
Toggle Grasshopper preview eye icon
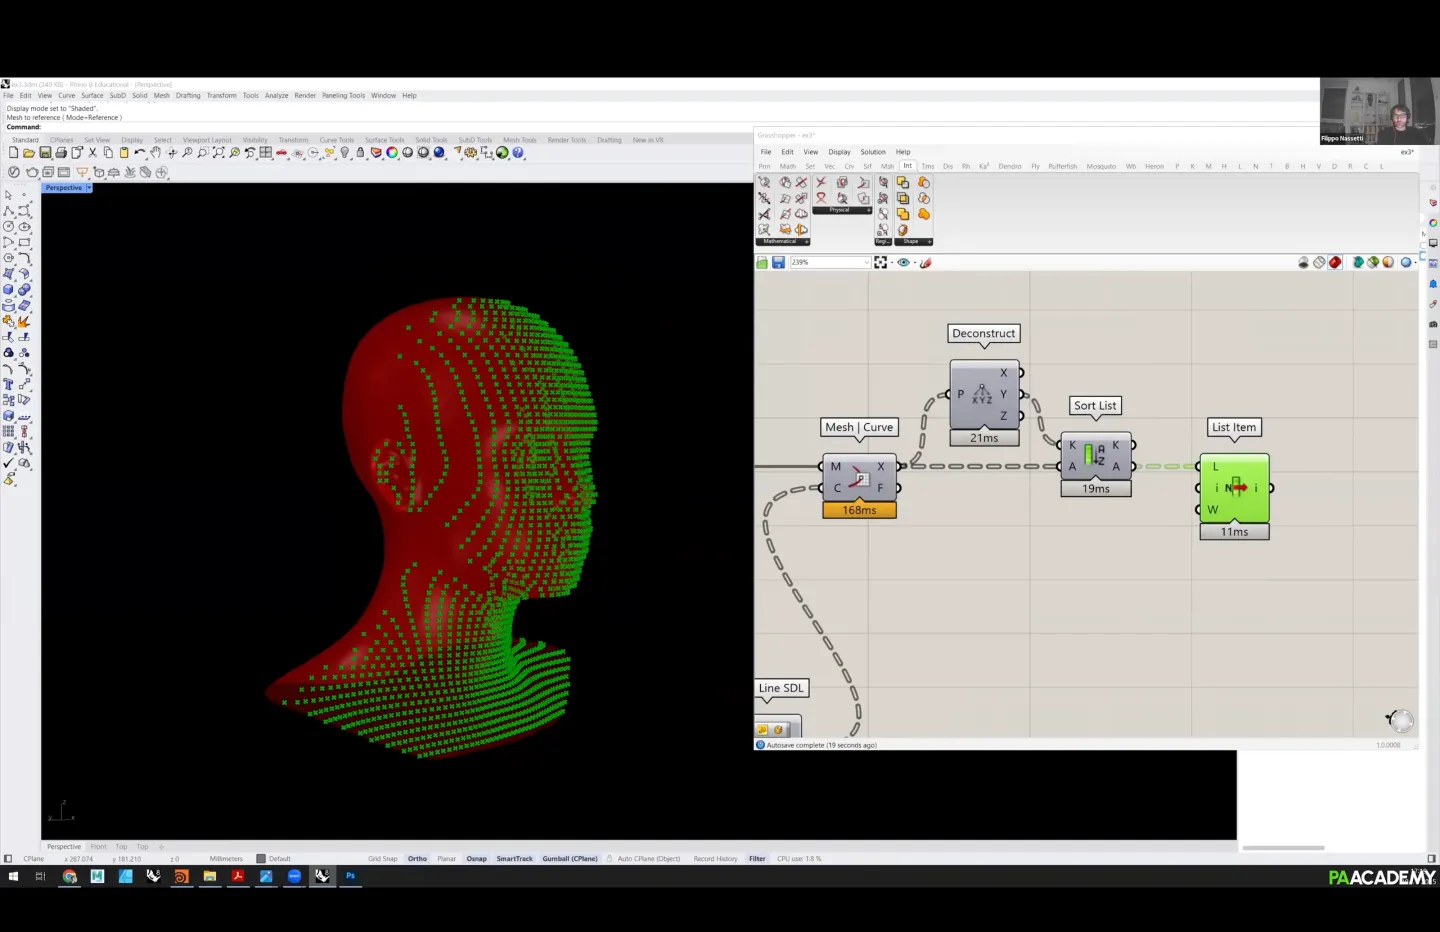[x=903, y=263]
